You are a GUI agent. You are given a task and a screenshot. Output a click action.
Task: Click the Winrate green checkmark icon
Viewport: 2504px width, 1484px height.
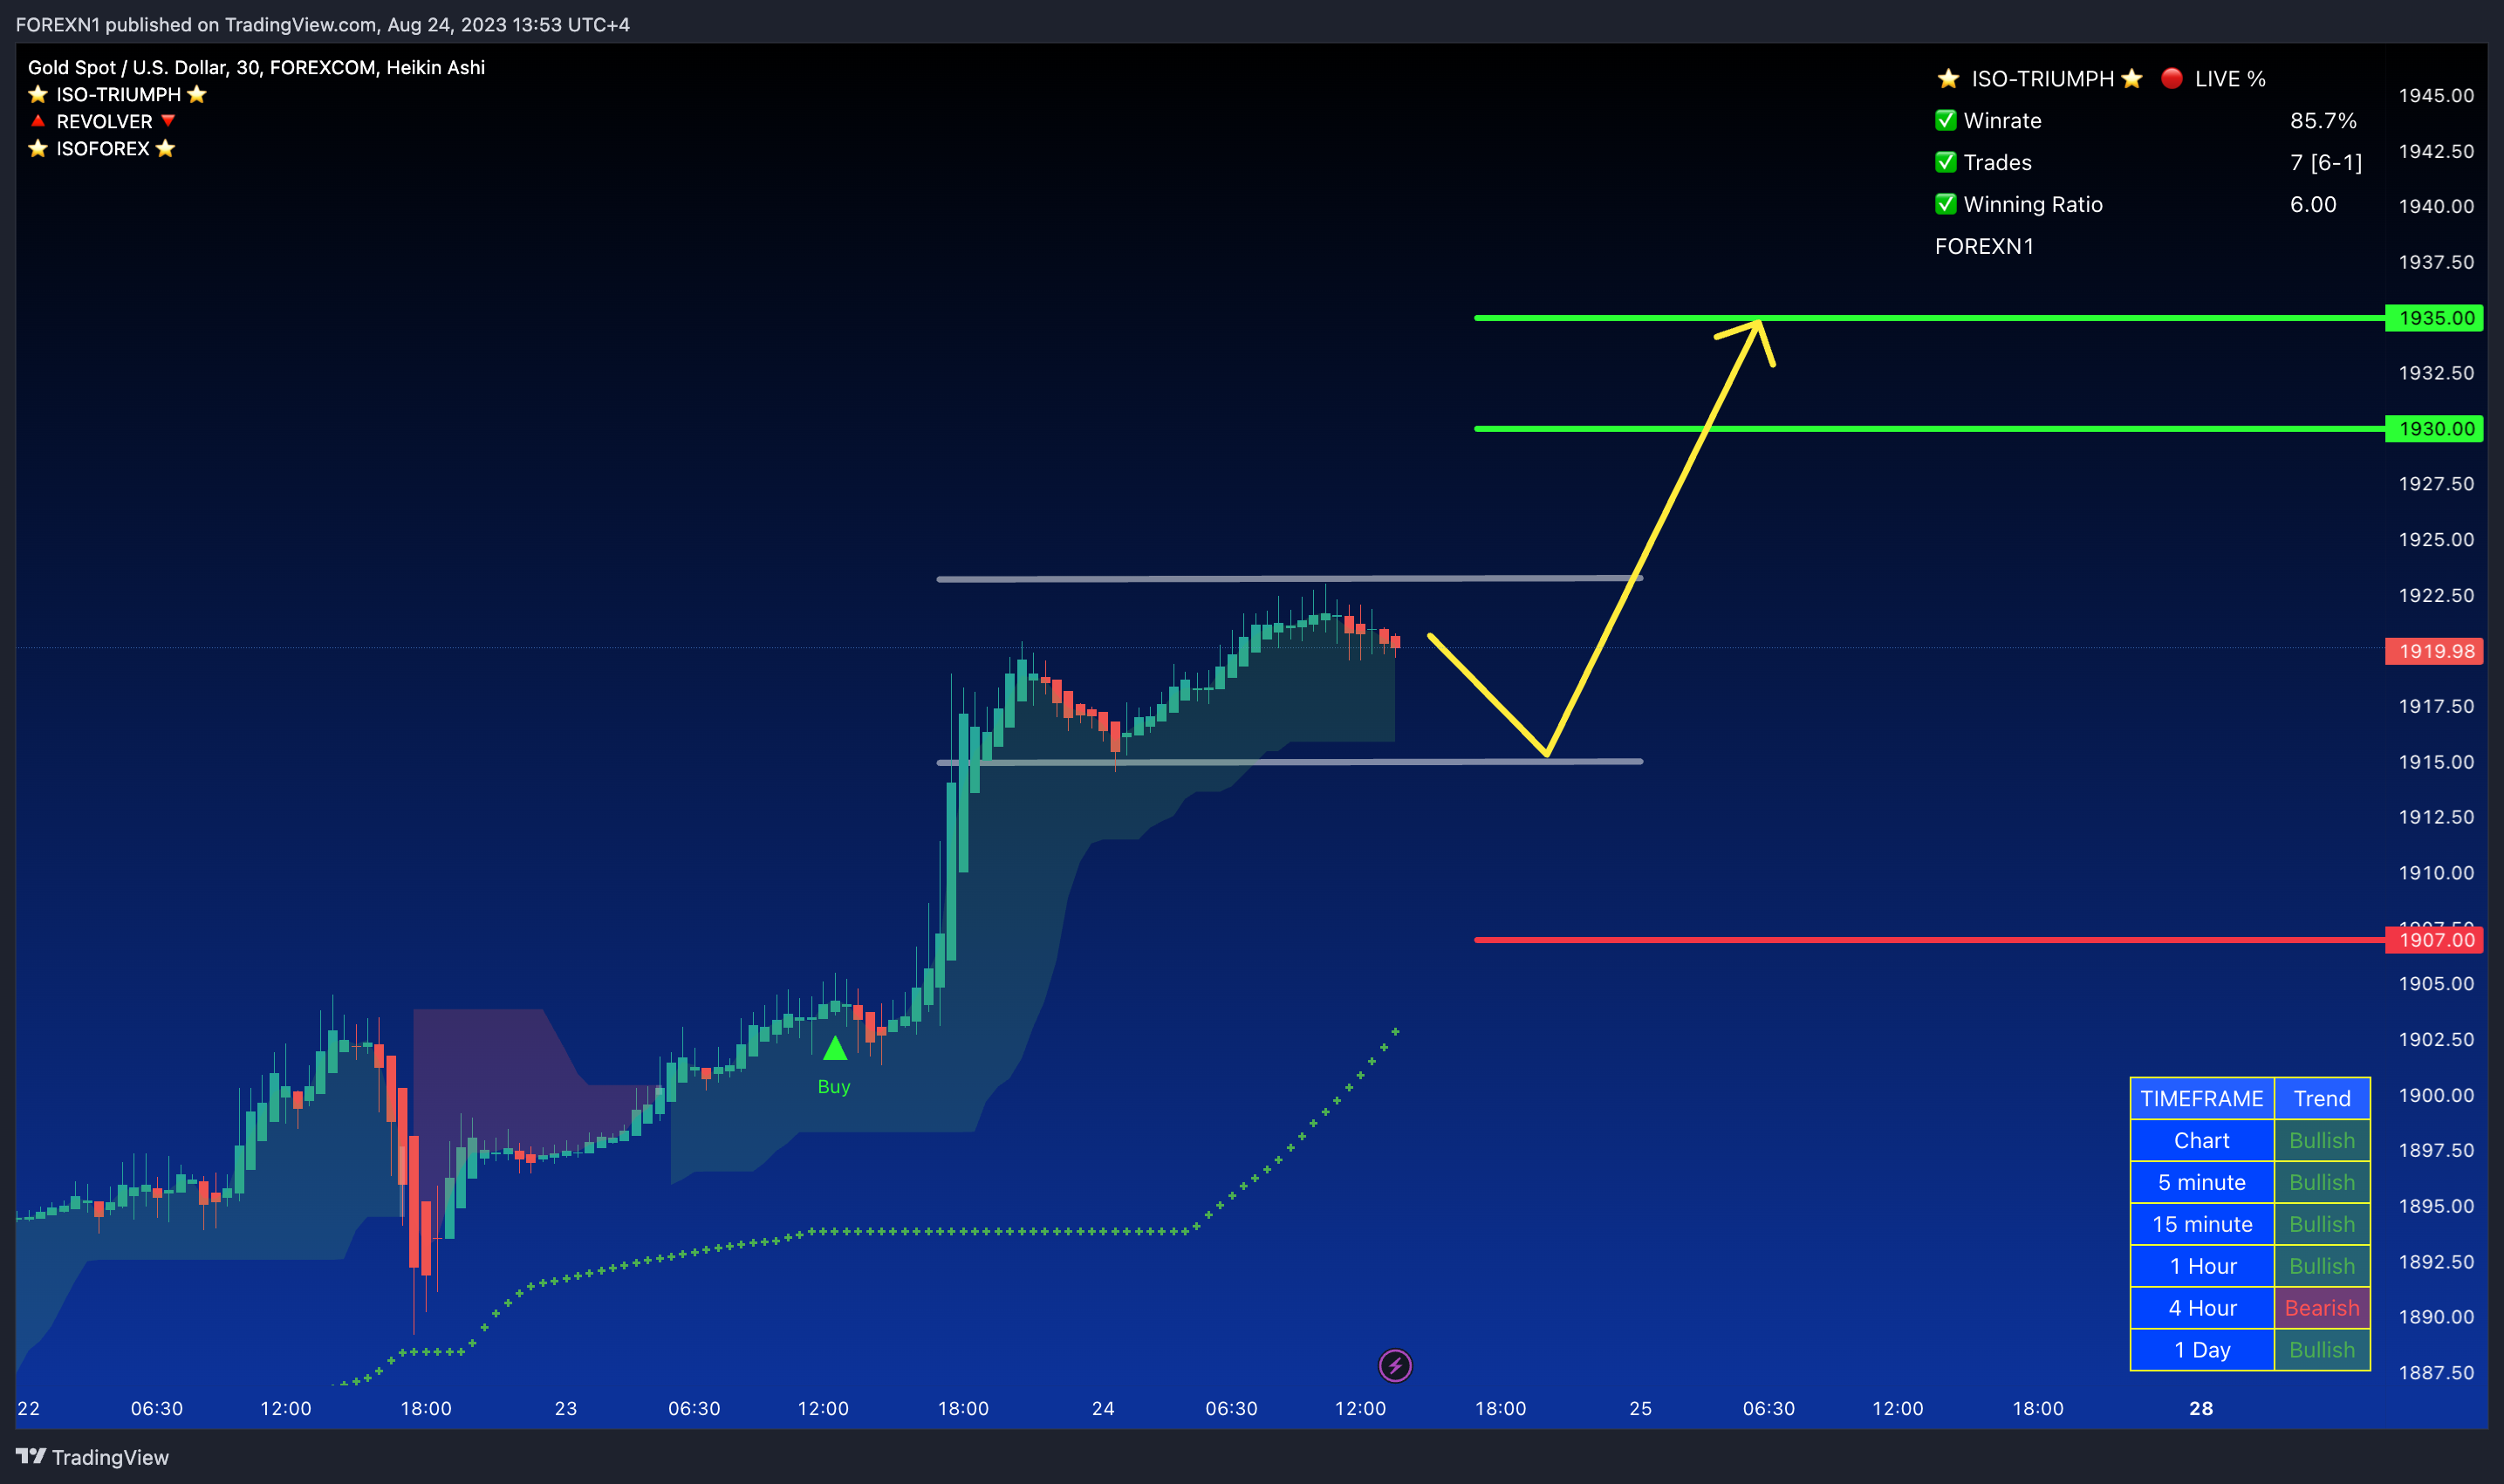pyautogui.click(x=1945, y=121)
